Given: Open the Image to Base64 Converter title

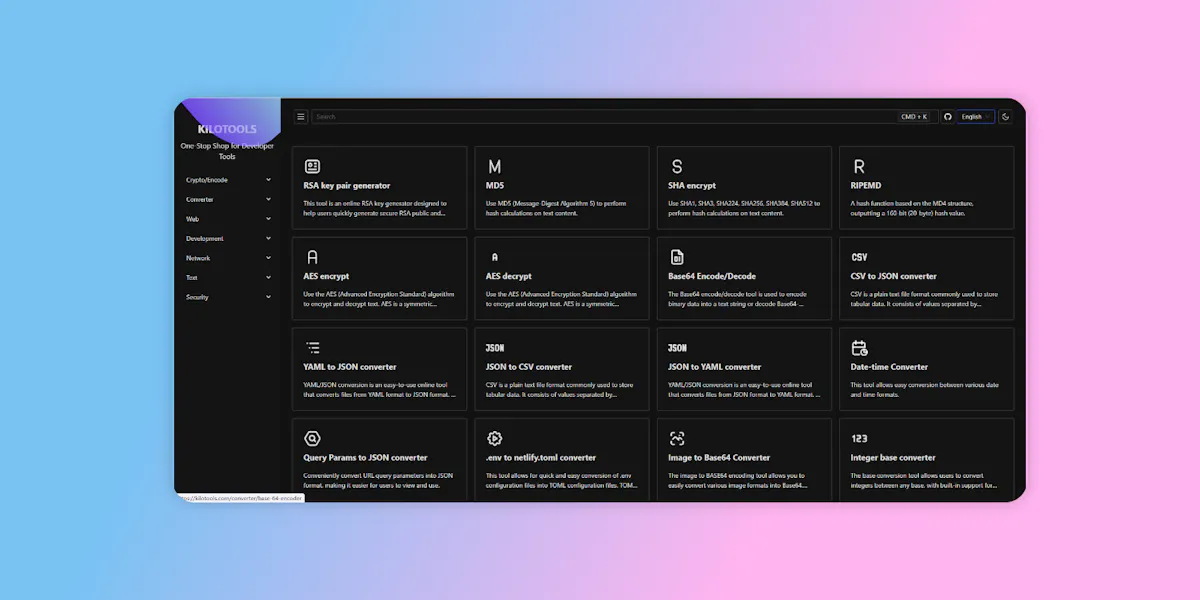Looking at the screenshot, I should 719,458.
